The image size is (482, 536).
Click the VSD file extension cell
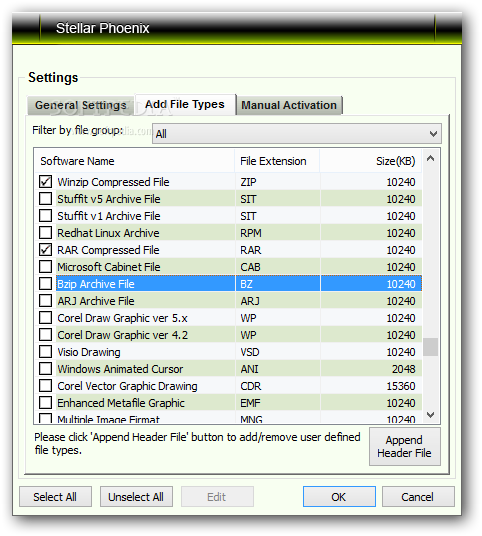click(250, 352)
